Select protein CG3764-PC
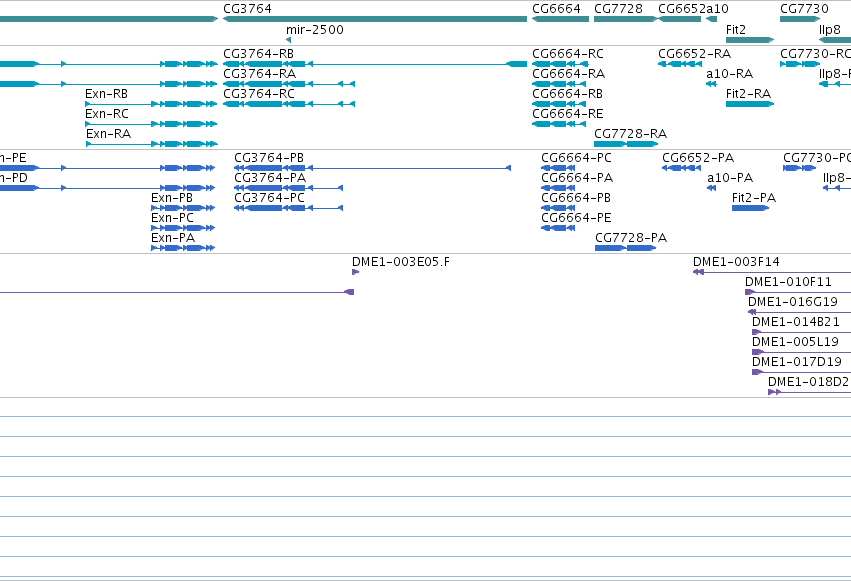Viewport: 851px width, 581px height. click(x=289, y=208)
